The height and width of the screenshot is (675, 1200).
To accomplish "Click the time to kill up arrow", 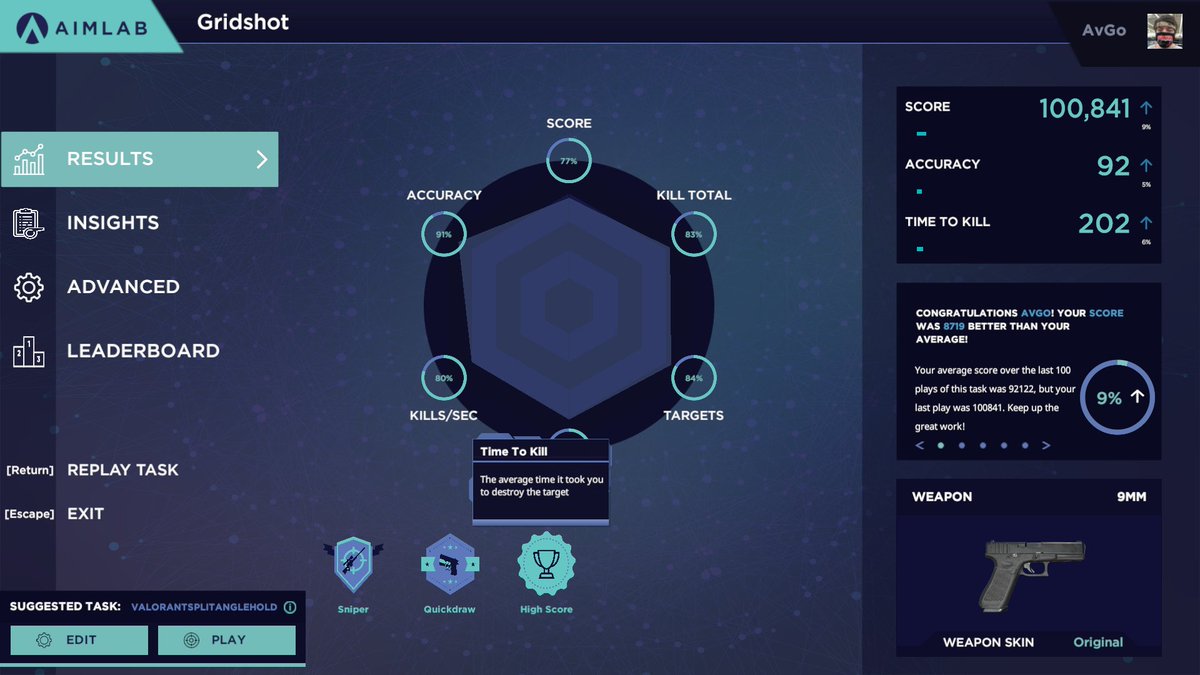I will pos(1146,222).
